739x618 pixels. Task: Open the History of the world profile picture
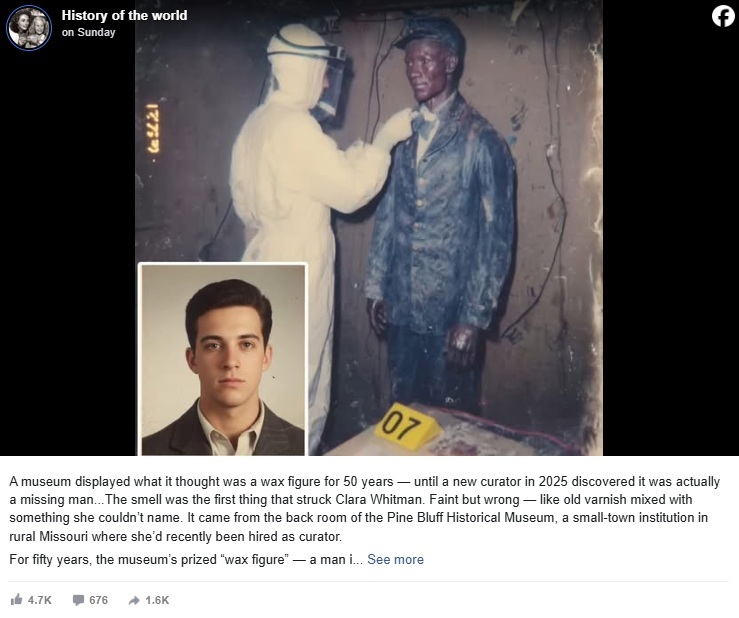(x=29, y=28)
